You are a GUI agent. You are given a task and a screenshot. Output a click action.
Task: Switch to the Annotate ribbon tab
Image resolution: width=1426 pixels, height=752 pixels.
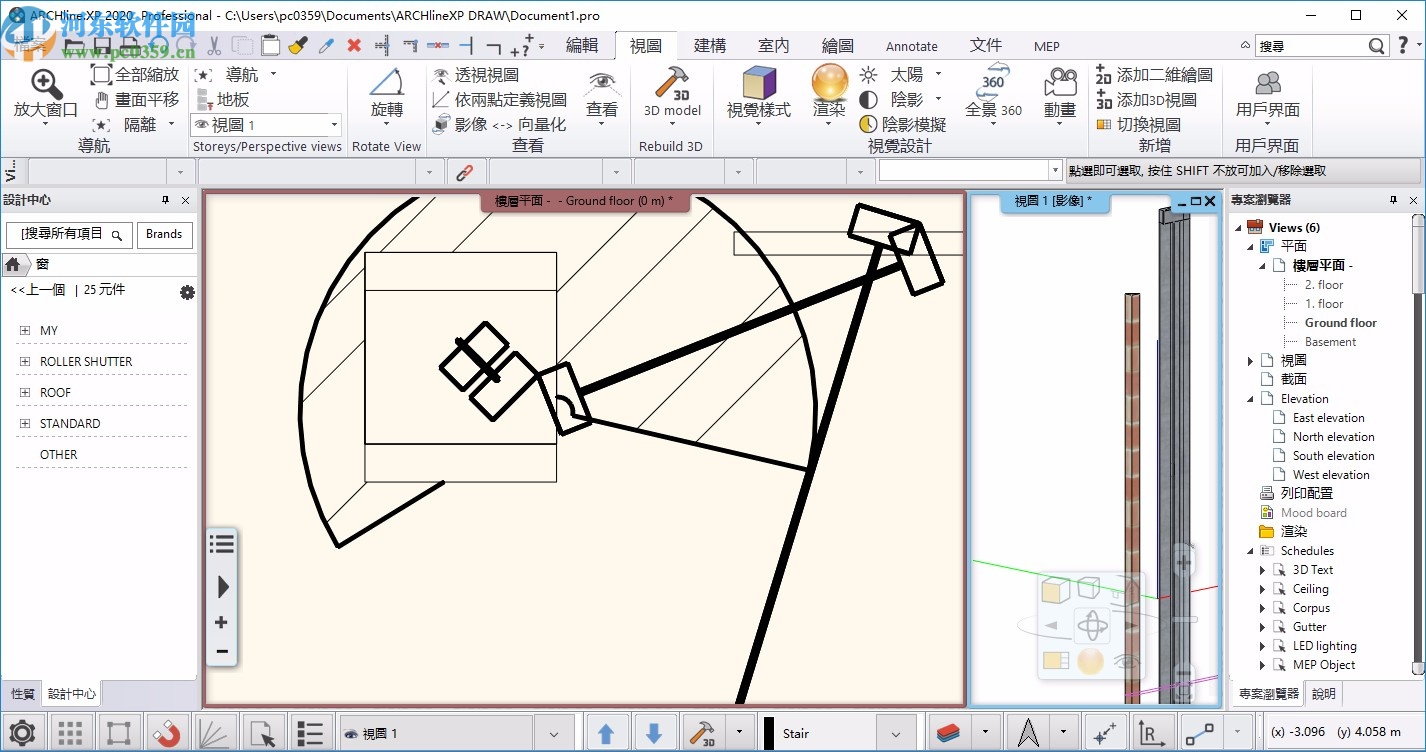point(911,46)
